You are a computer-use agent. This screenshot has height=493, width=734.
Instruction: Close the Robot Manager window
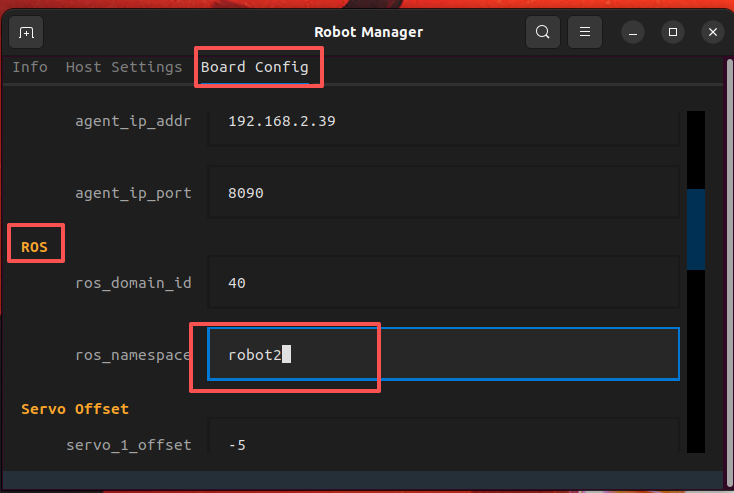(712, 32)
